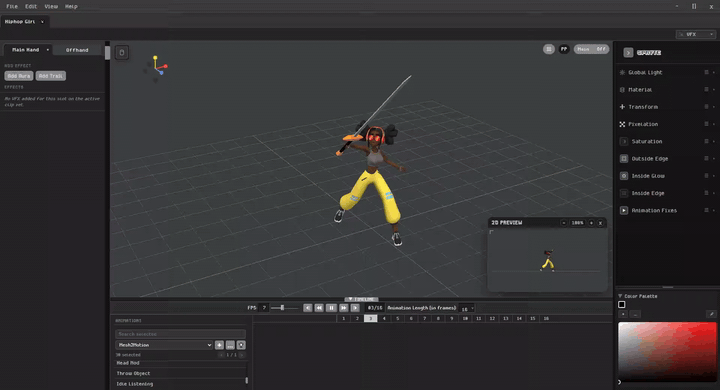Step forward one frame
This screenshot has width=720, height=390.
[343, 308]
